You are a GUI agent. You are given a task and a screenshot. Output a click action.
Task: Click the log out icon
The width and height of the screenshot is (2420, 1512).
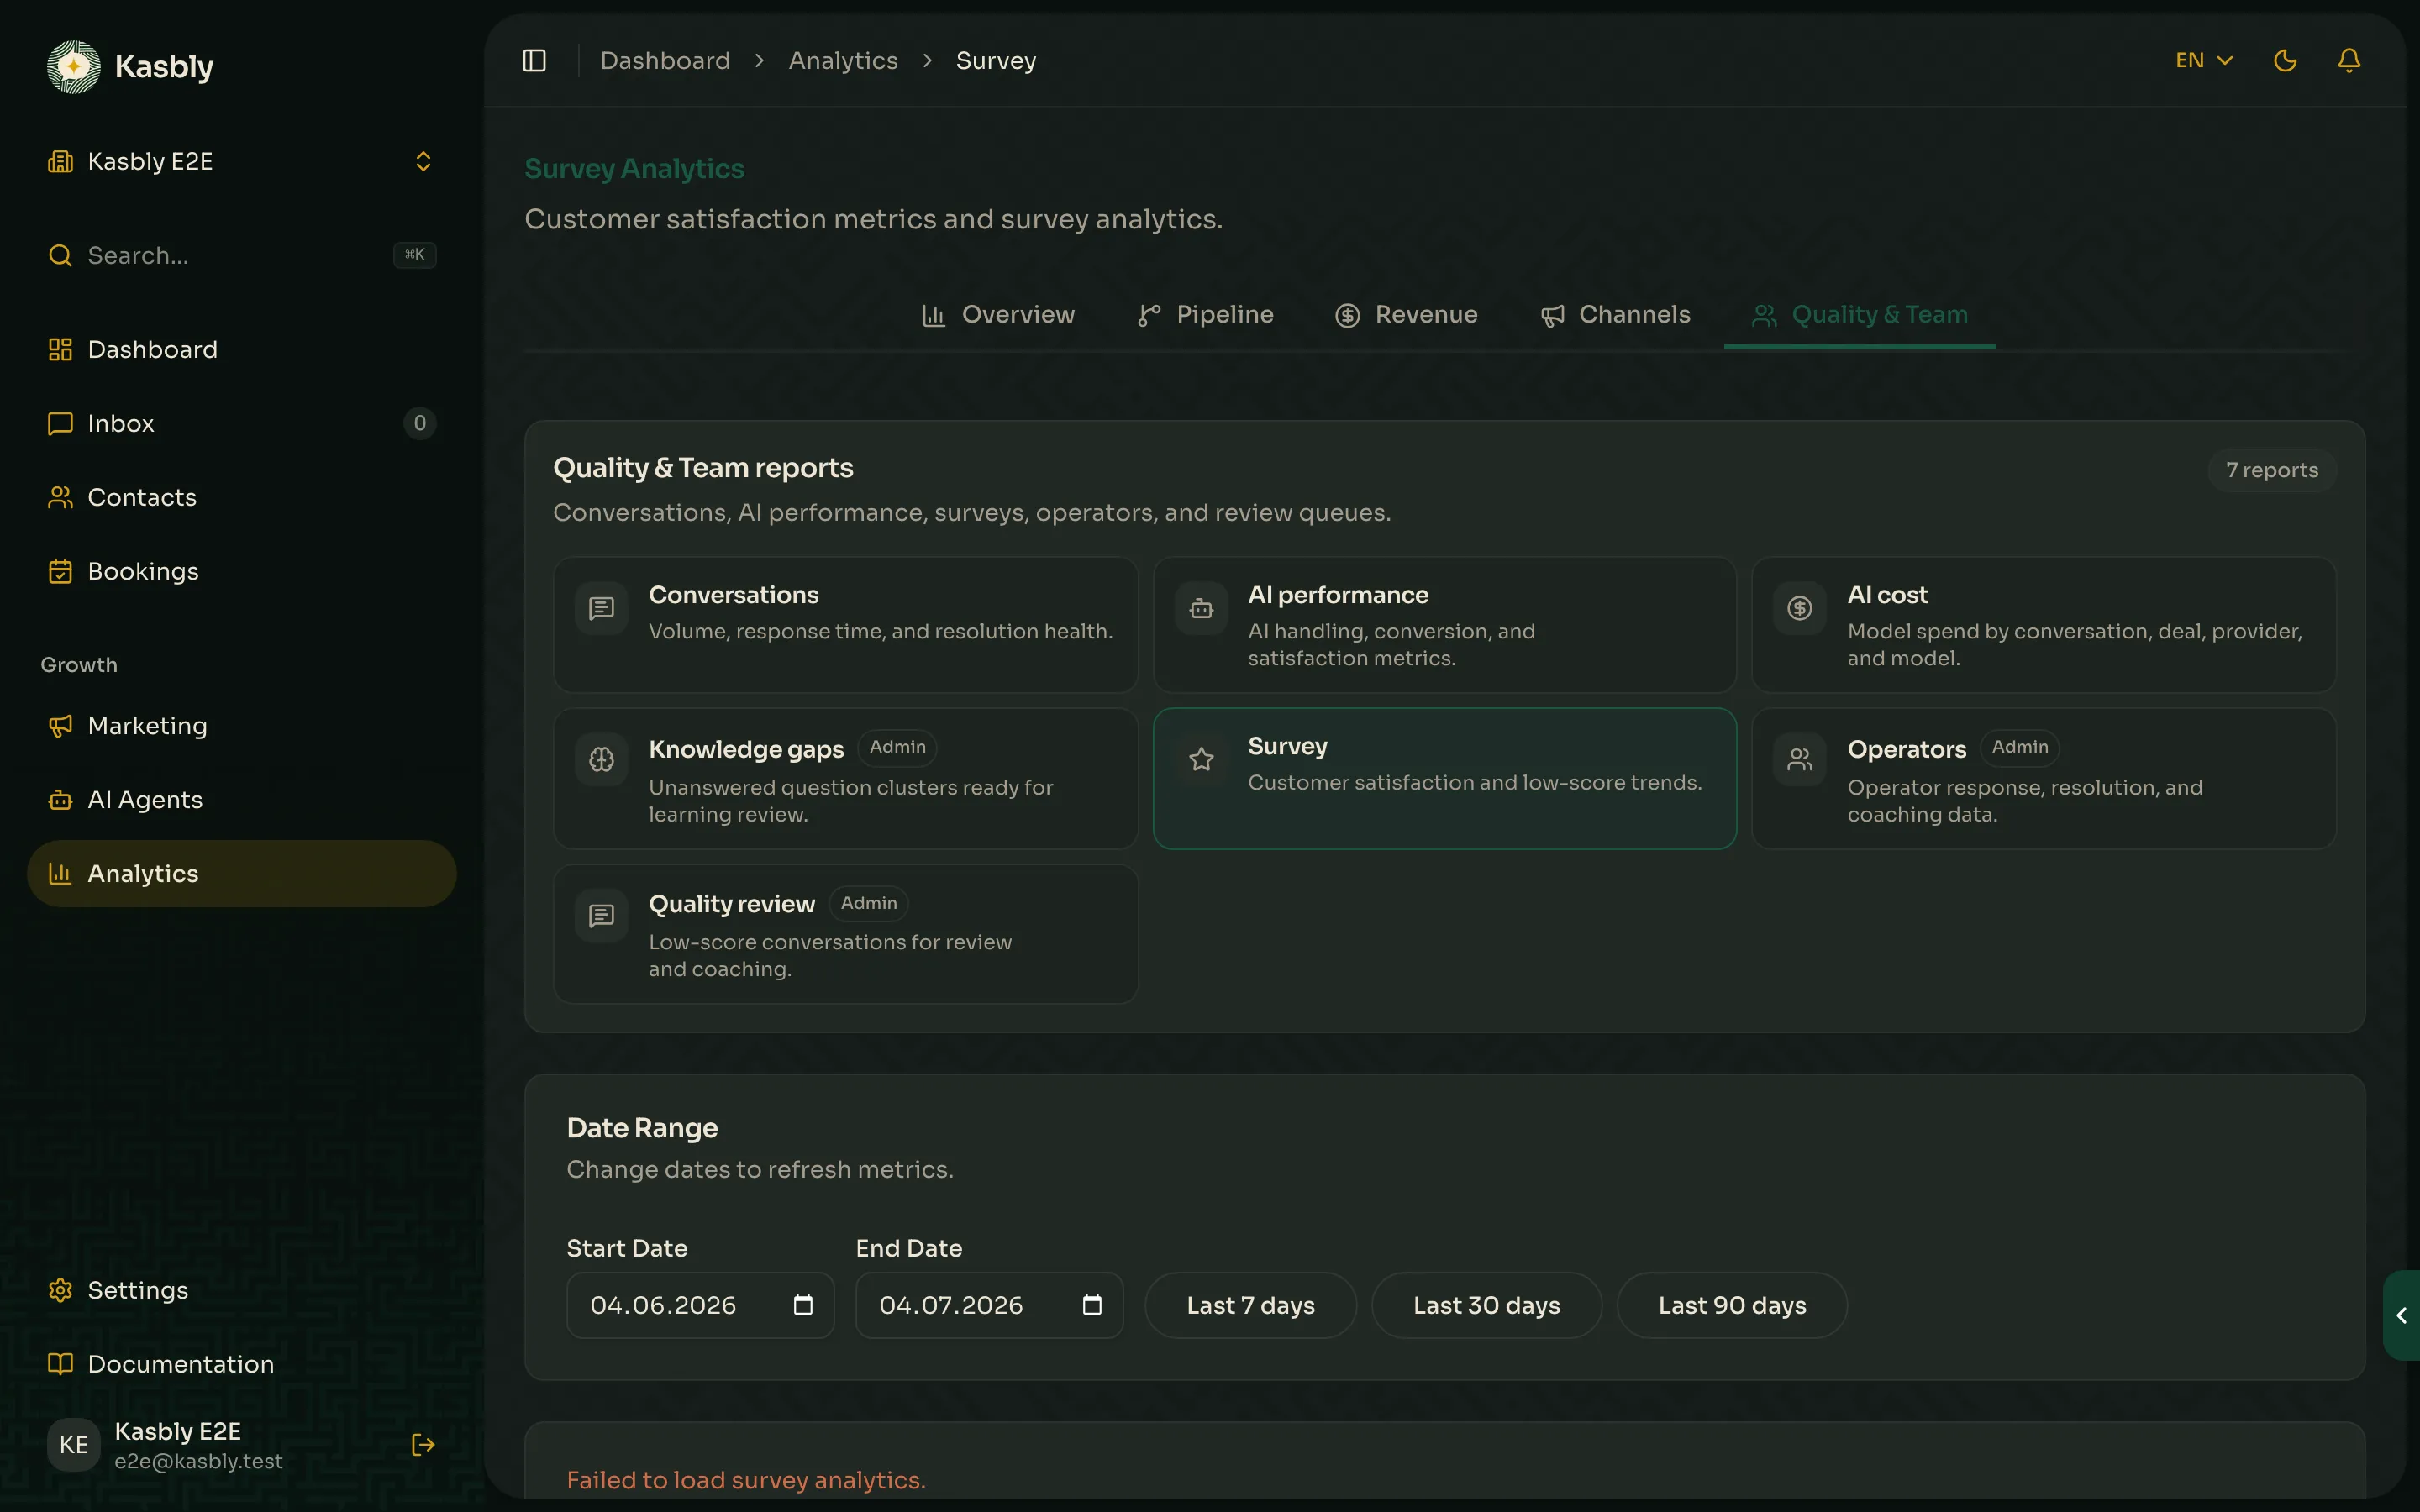423,1445
